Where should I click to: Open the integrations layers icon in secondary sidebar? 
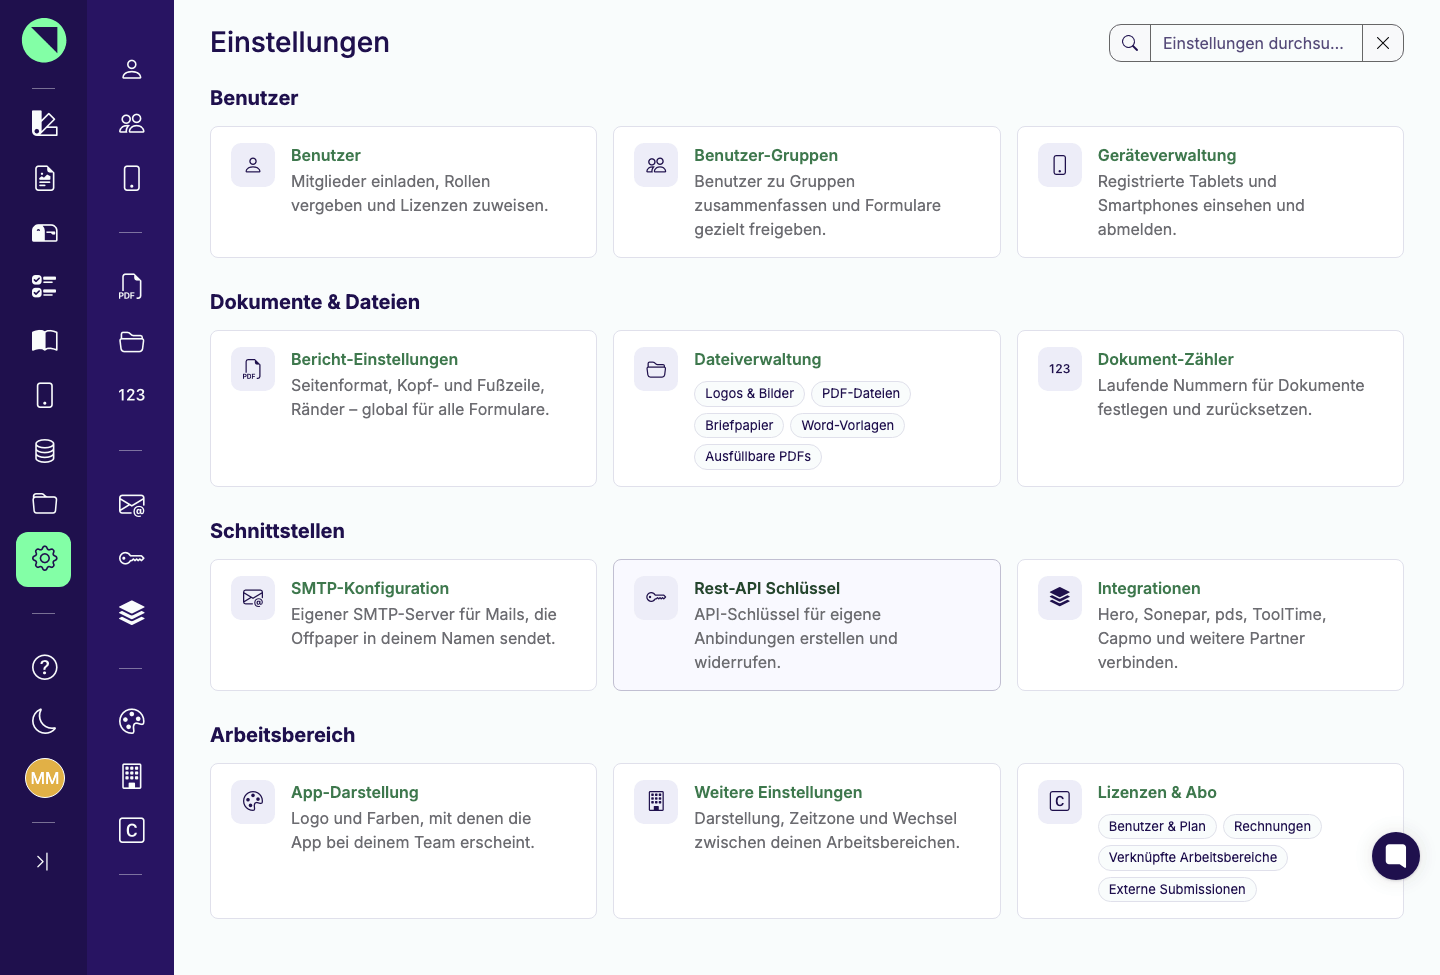pos(131,613)
